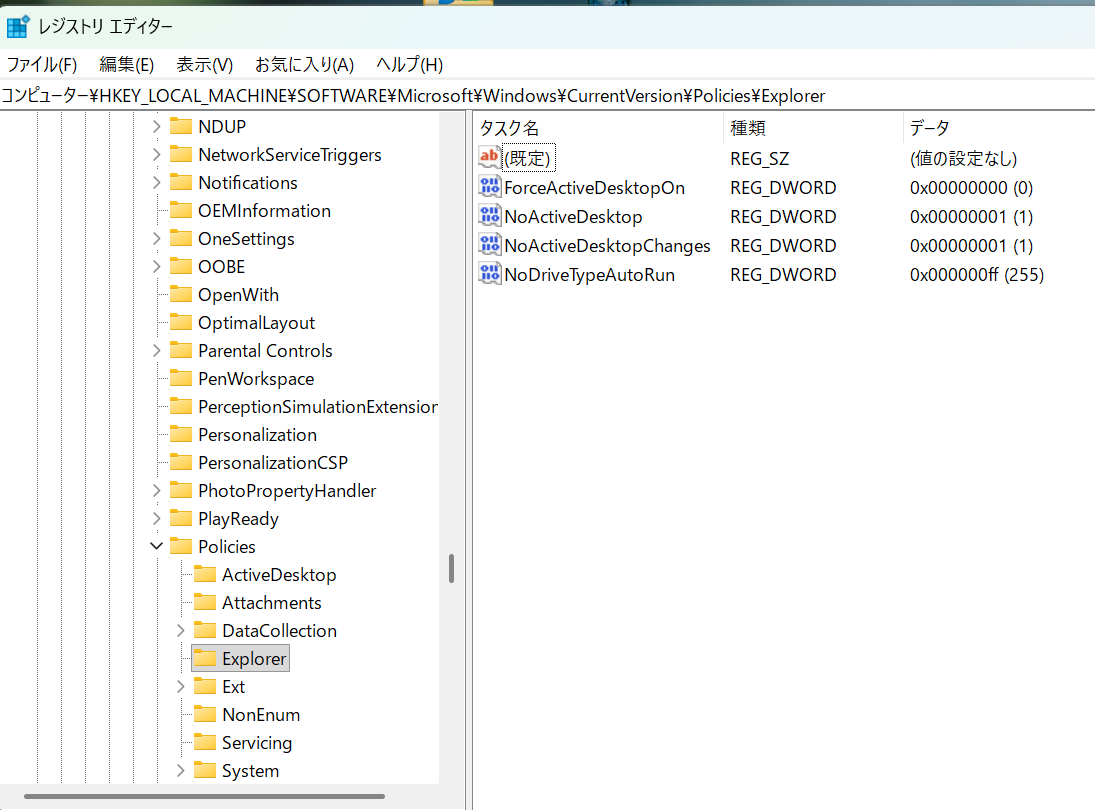The image size is (1095, 810).
Task: Open the 編集(E) menu
Action: tap(126, 65)
